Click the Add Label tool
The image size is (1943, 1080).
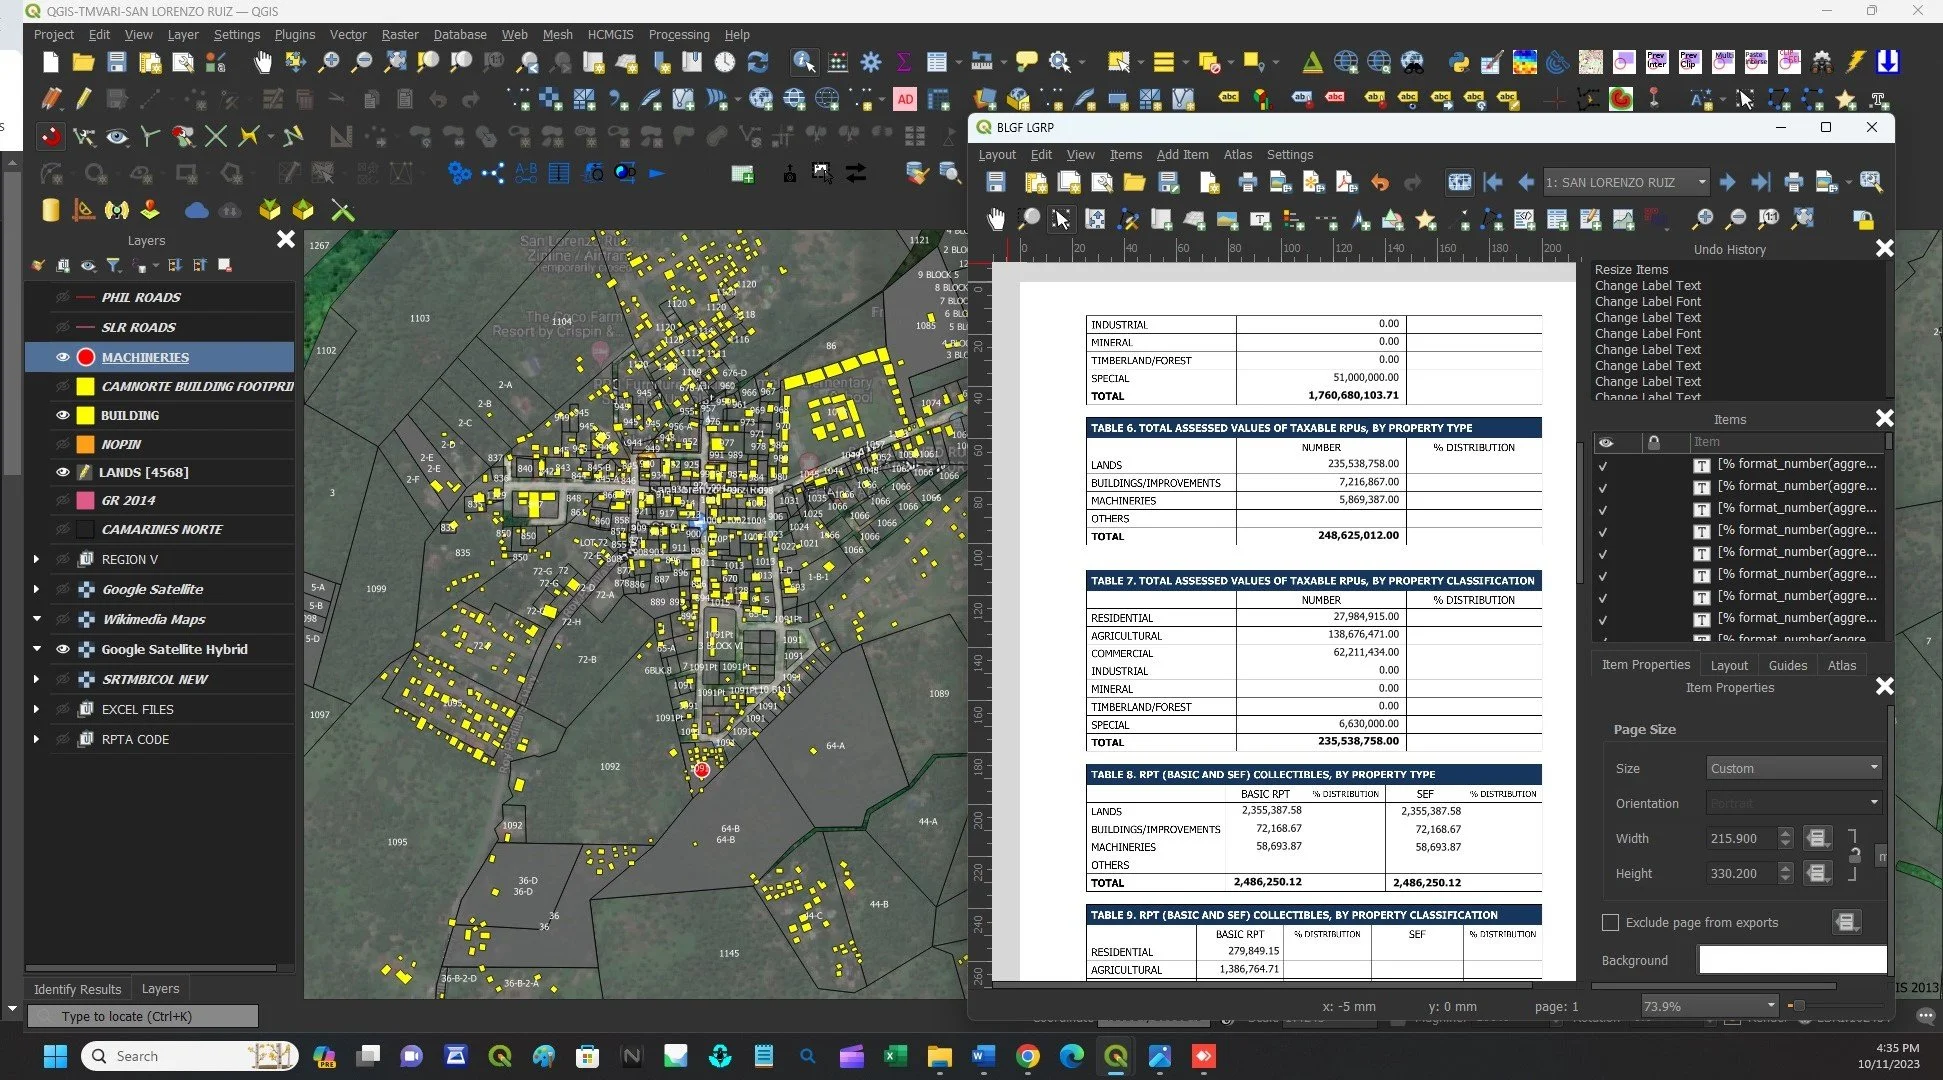click(x=1260, y=219)
